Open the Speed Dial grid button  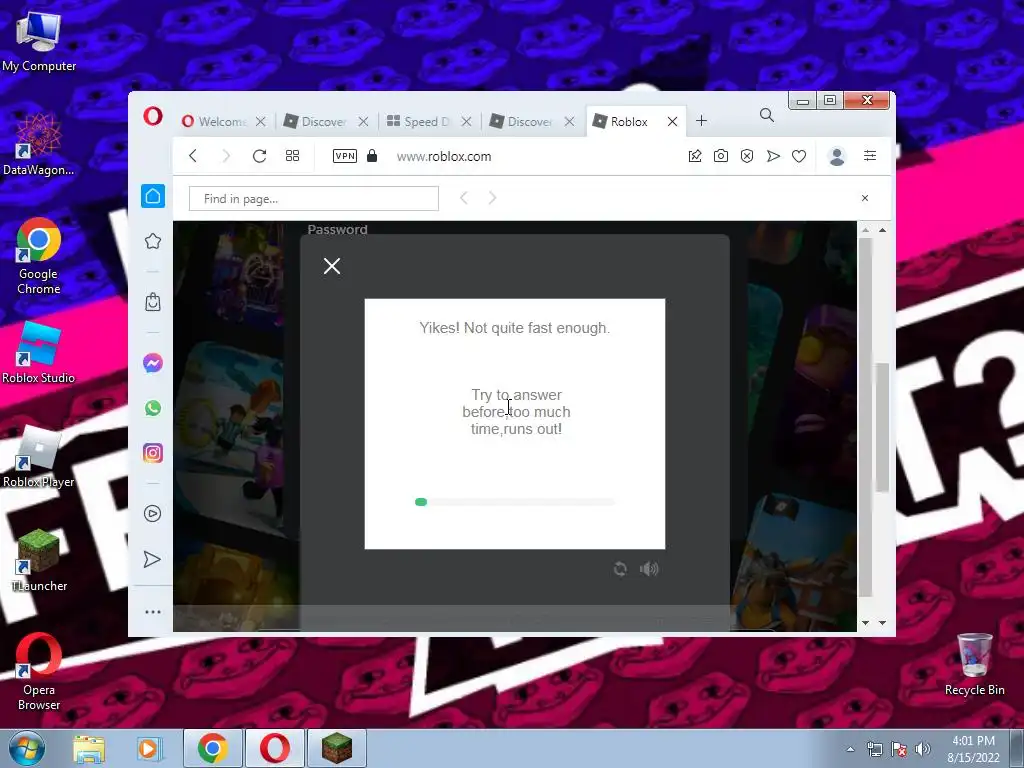click(293, 155)
